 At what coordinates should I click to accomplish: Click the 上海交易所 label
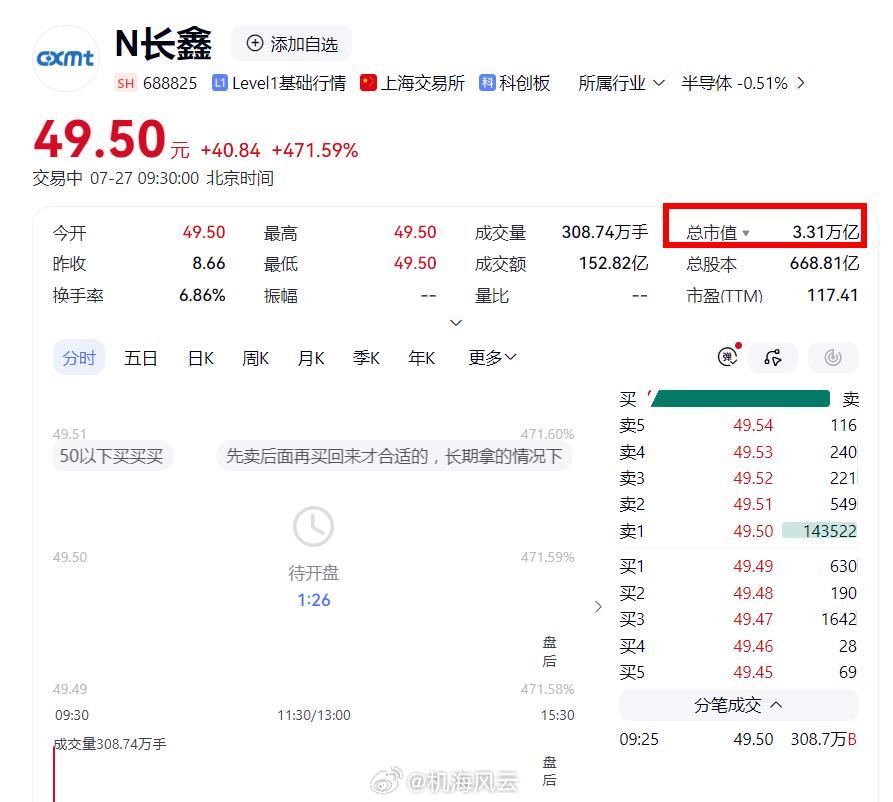click(x=423, y=83)
